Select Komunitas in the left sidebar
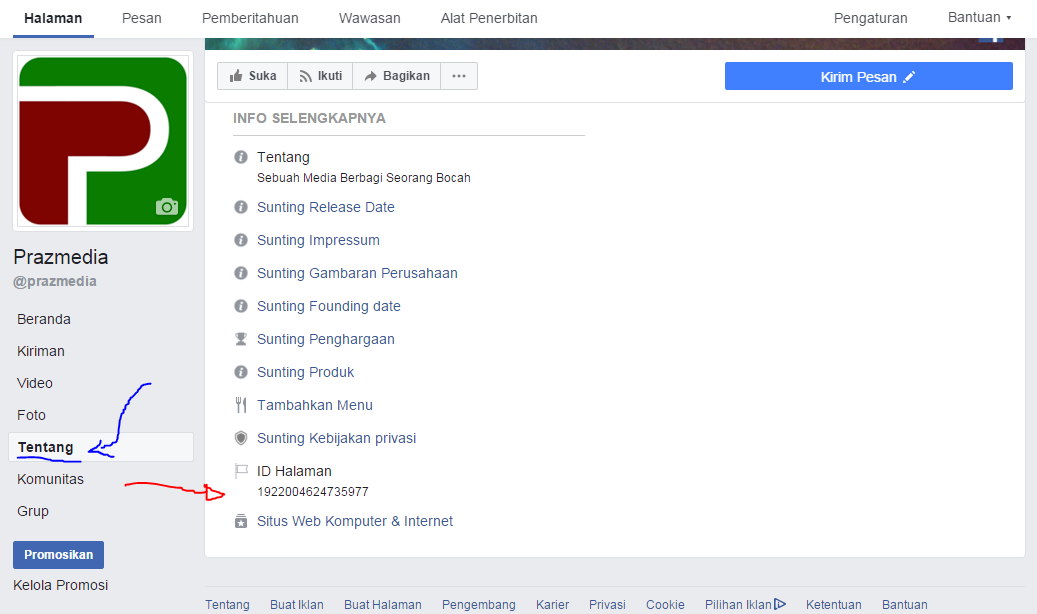 click(51, 479)
